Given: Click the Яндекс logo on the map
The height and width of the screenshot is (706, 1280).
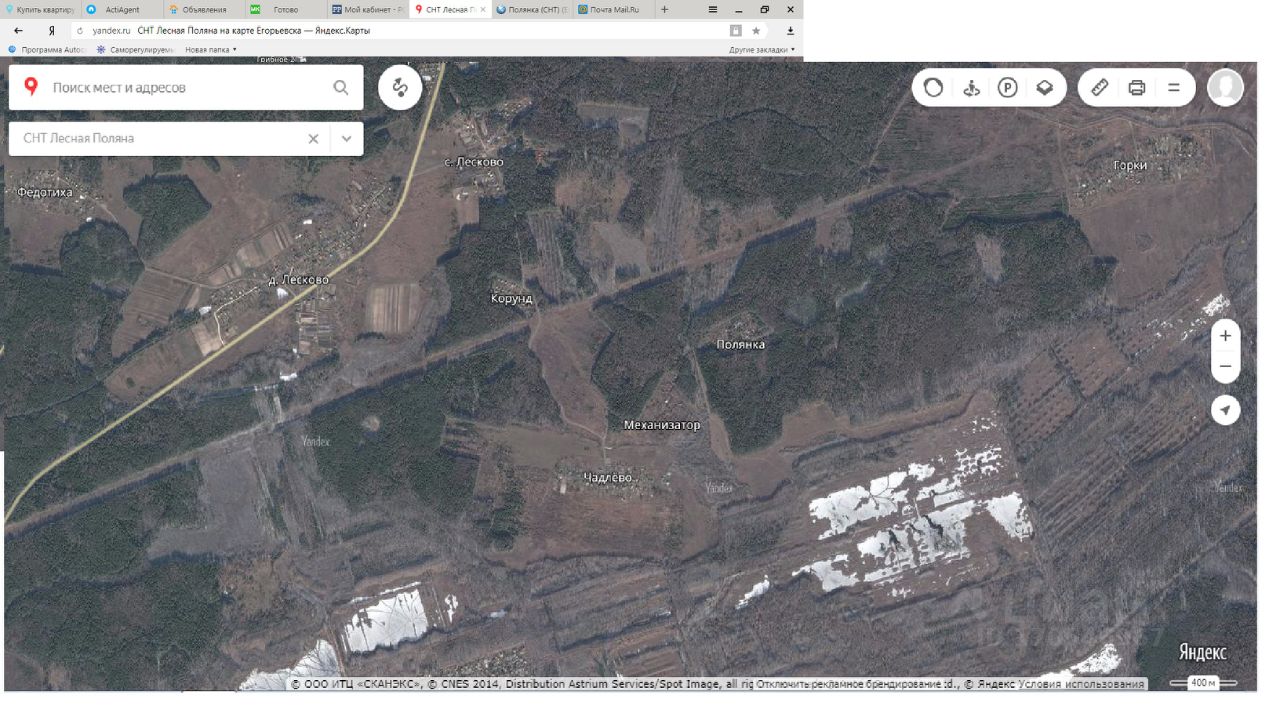Looking at the screenshot, I should pos(1202,652).
